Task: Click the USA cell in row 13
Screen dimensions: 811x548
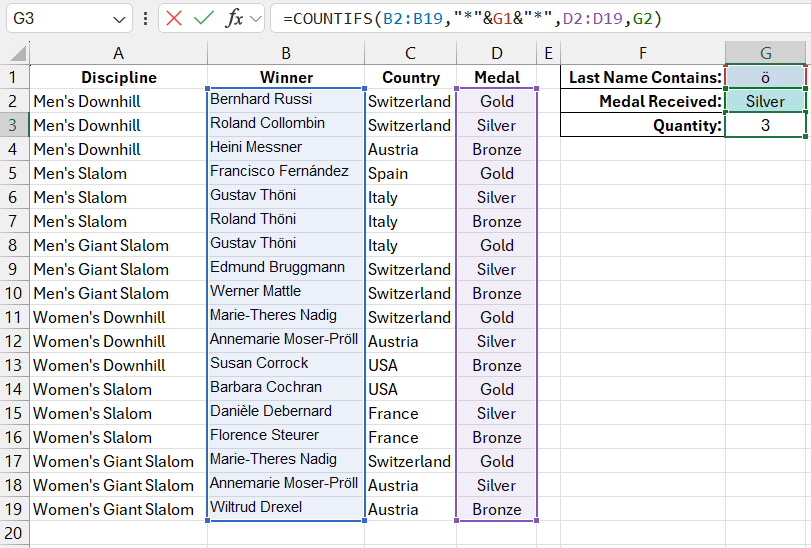Action: [410, 365]
